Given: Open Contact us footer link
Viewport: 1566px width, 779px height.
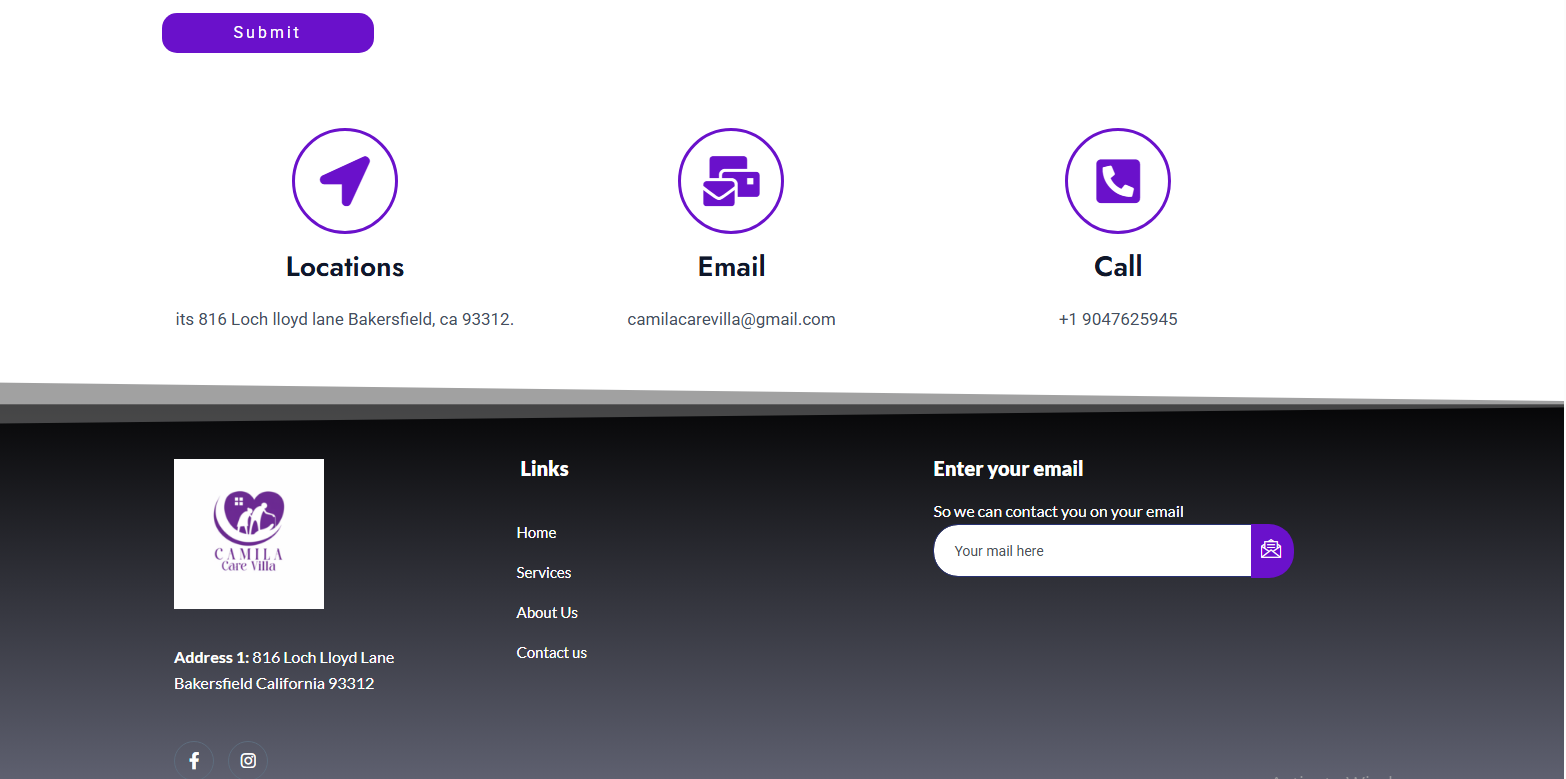Looking at the screenshot, I should (x=551, y=653).
